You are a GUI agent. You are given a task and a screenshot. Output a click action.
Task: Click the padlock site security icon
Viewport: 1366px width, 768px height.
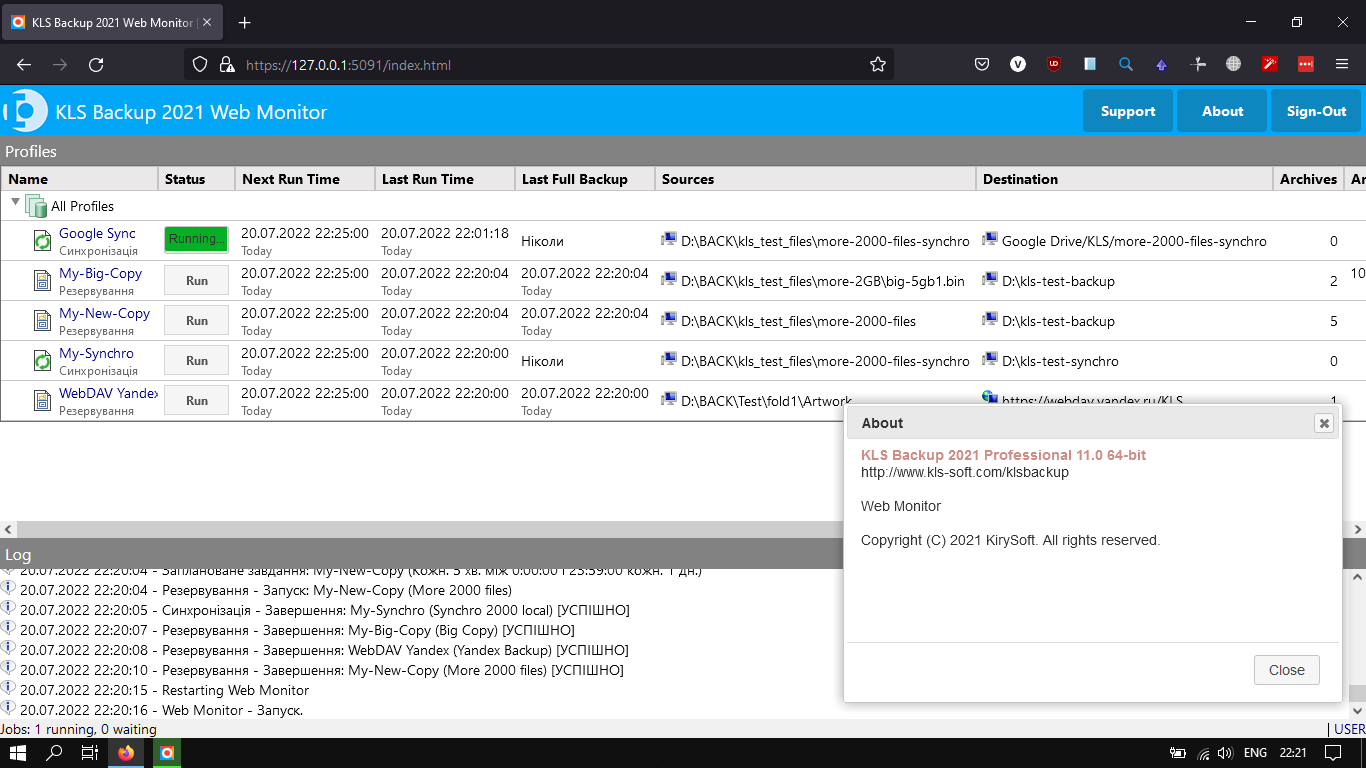click(x=227, y=64)
